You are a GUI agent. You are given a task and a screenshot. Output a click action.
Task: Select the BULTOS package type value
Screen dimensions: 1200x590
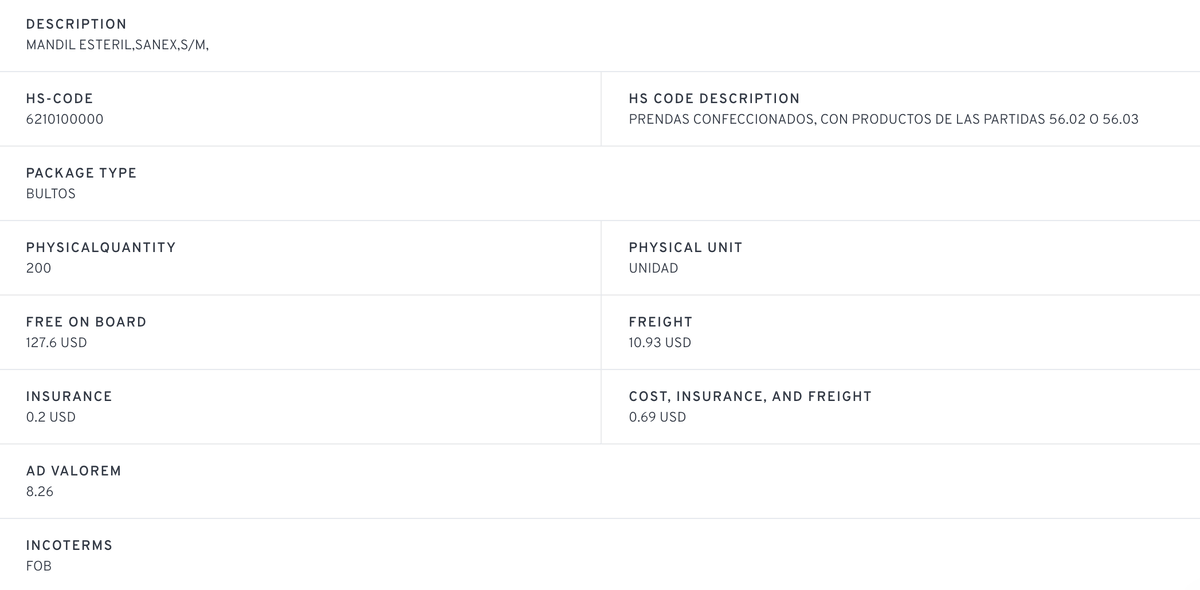click(50, 194)
